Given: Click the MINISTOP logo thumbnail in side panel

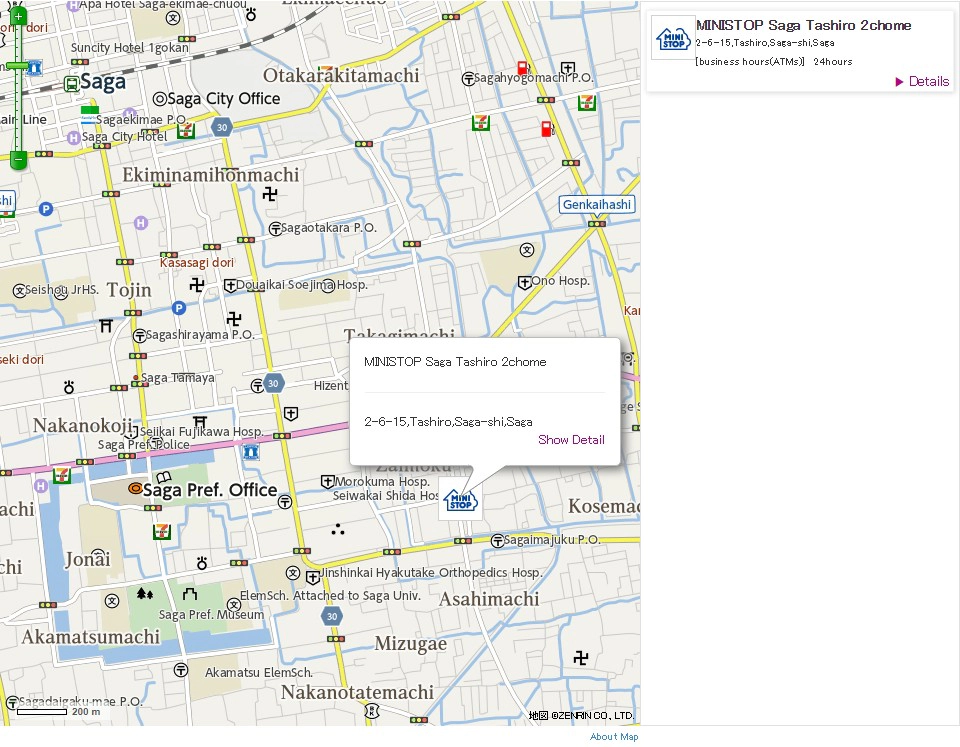Looking at the screenshot, I should [x=673, y=38].
